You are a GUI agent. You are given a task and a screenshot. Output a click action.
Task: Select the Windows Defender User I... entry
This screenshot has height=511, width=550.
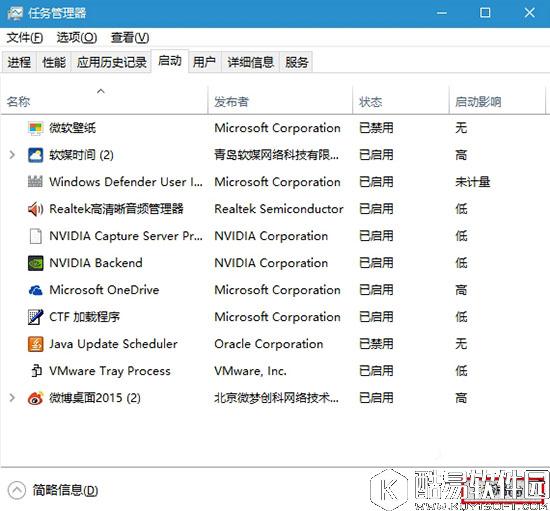126,182
